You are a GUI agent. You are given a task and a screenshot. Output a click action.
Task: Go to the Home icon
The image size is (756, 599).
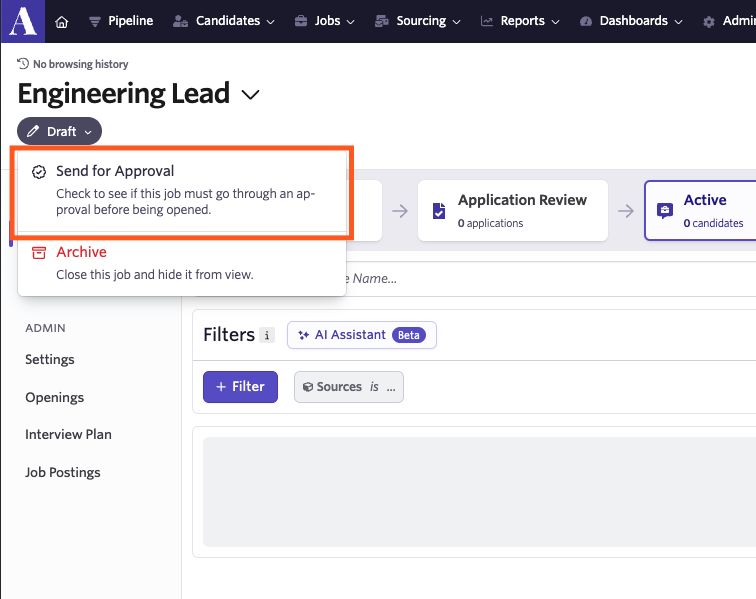[62, 22]
